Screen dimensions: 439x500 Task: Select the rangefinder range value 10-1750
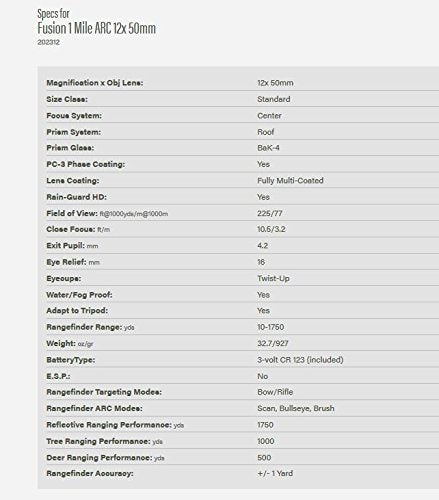click(271, 327)
